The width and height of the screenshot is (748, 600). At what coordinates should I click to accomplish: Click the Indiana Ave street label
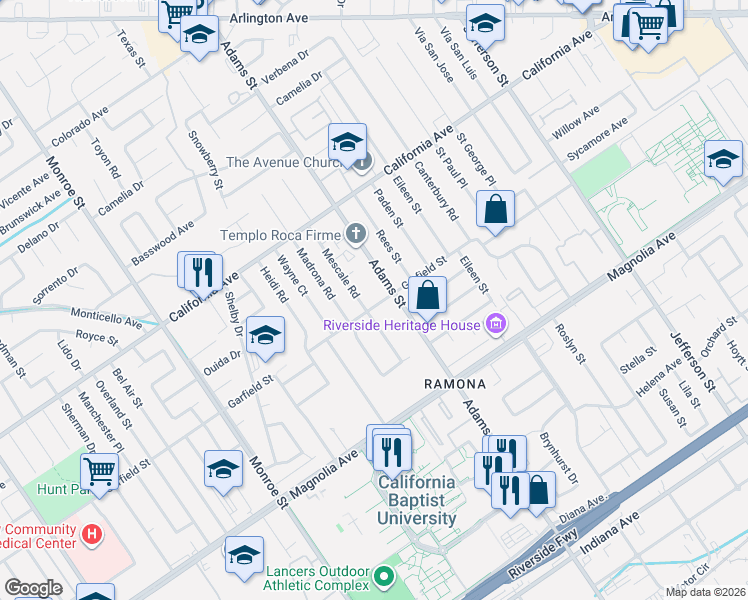(x=609, y=533)
